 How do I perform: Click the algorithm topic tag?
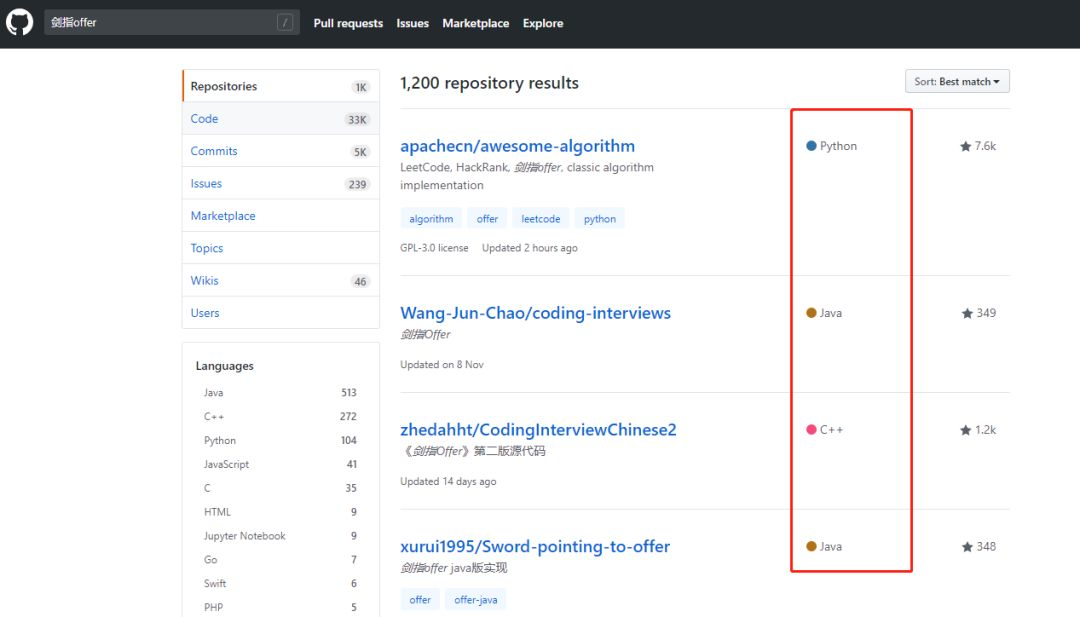click(431, 218)
